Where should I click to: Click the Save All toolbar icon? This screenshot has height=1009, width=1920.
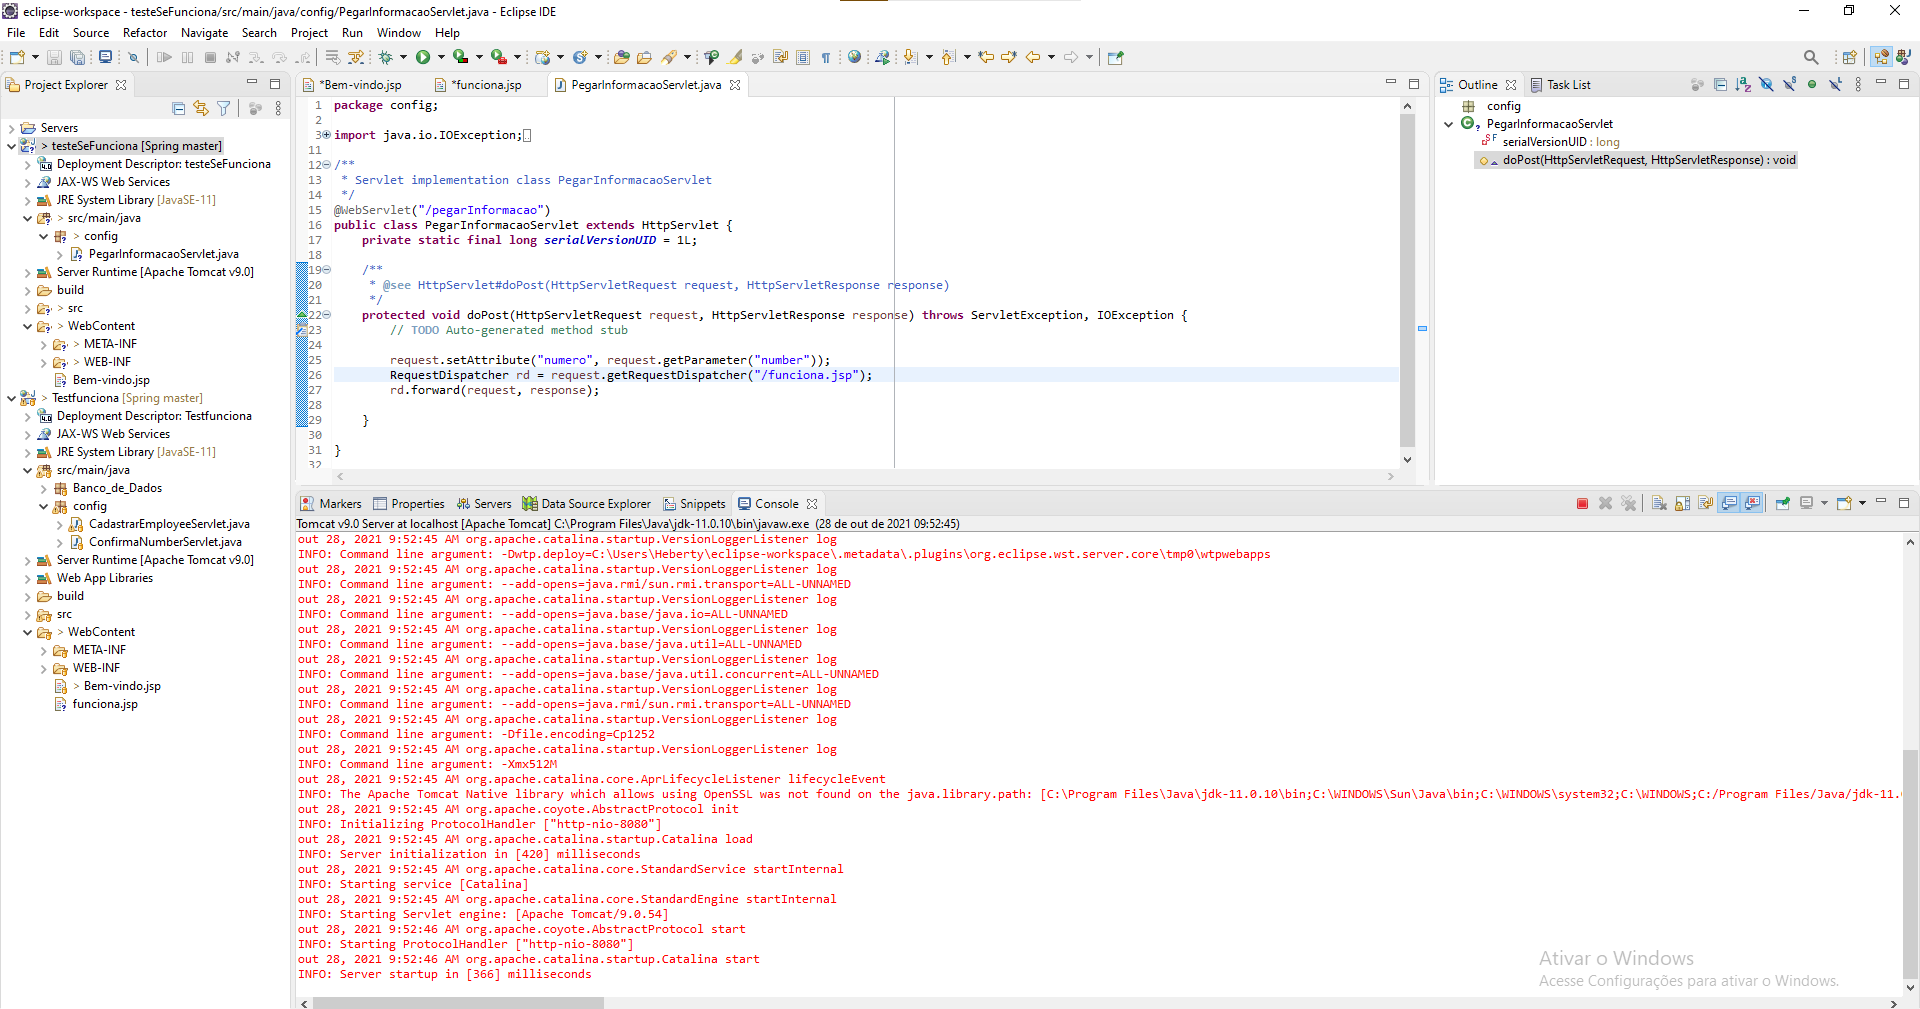(77, 58)
